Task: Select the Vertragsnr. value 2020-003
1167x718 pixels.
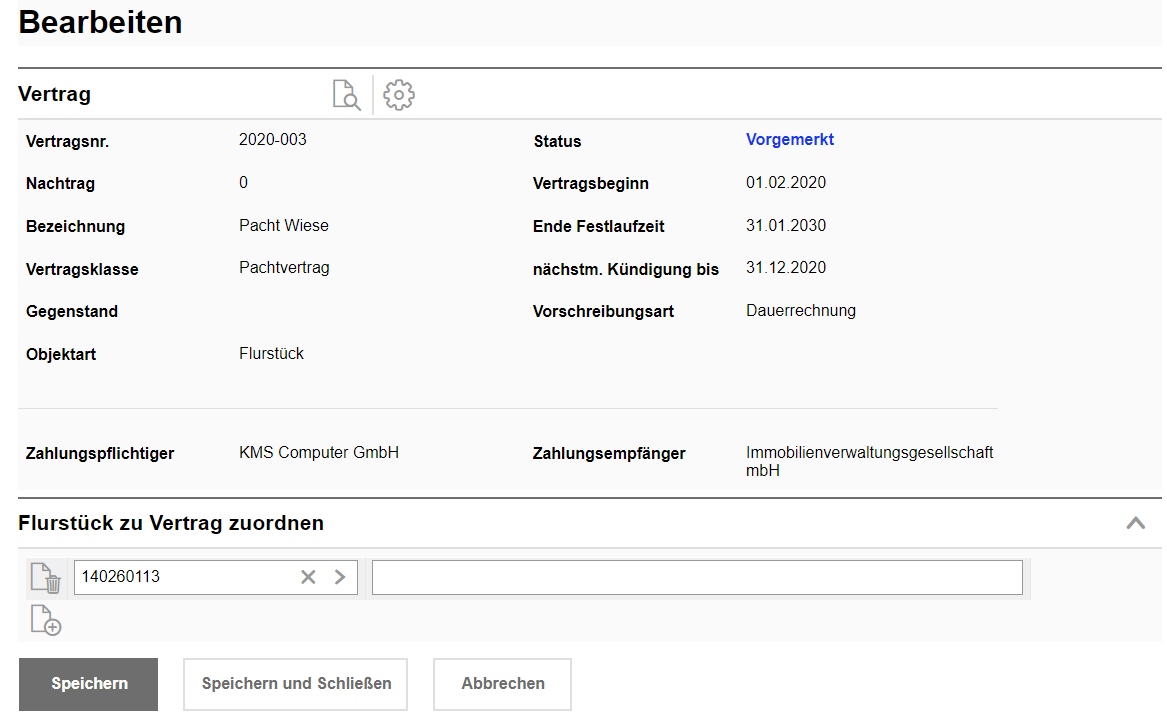Action: pyautogui.click(x=272, y=140)
